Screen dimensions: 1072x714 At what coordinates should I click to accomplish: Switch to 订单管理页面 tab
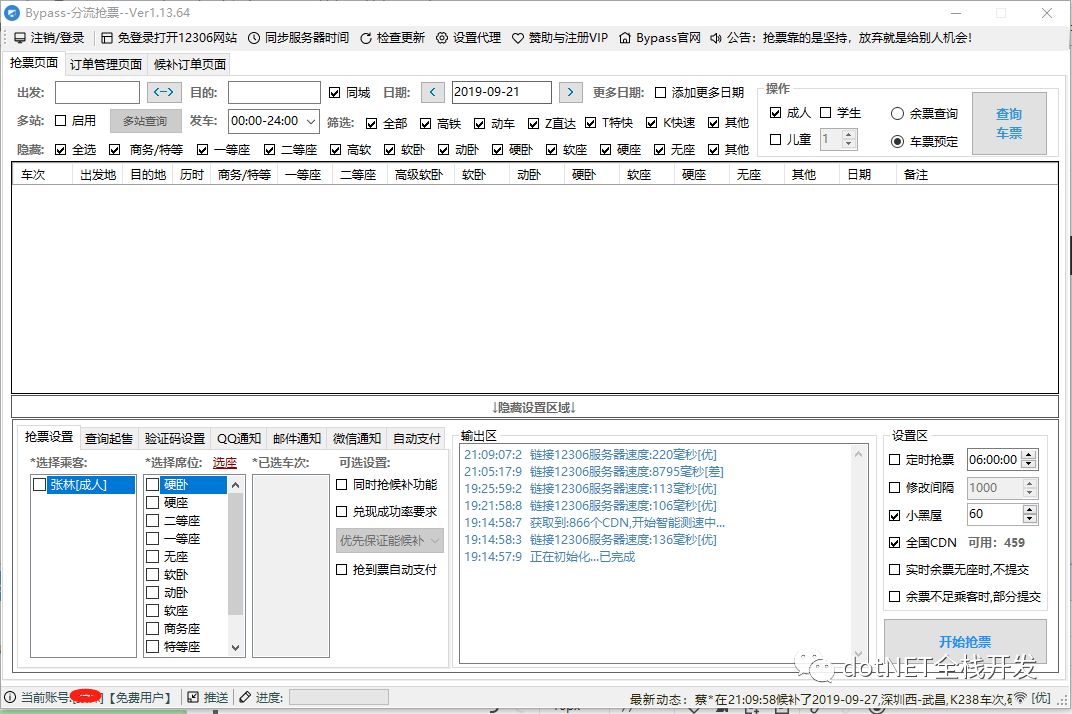coord(106,64)
